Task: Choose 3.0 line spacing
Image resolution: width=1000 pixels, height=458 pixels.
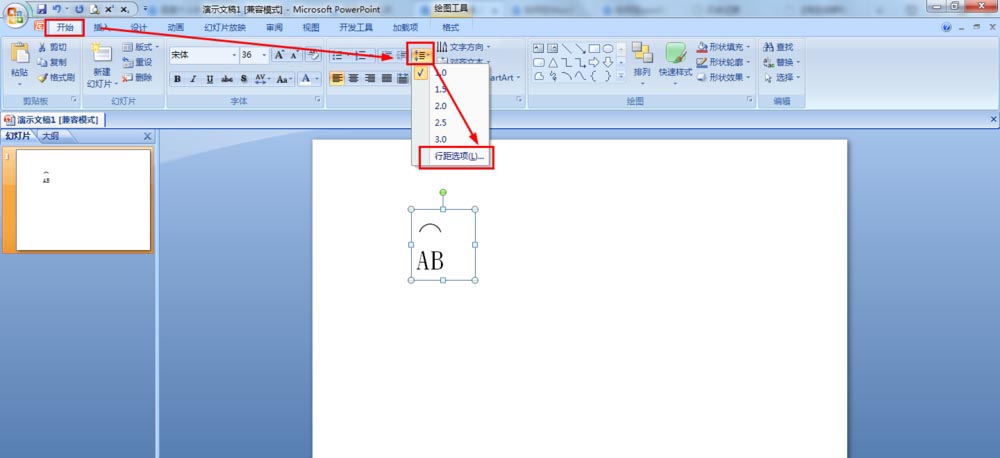Action: pos(450,139)
